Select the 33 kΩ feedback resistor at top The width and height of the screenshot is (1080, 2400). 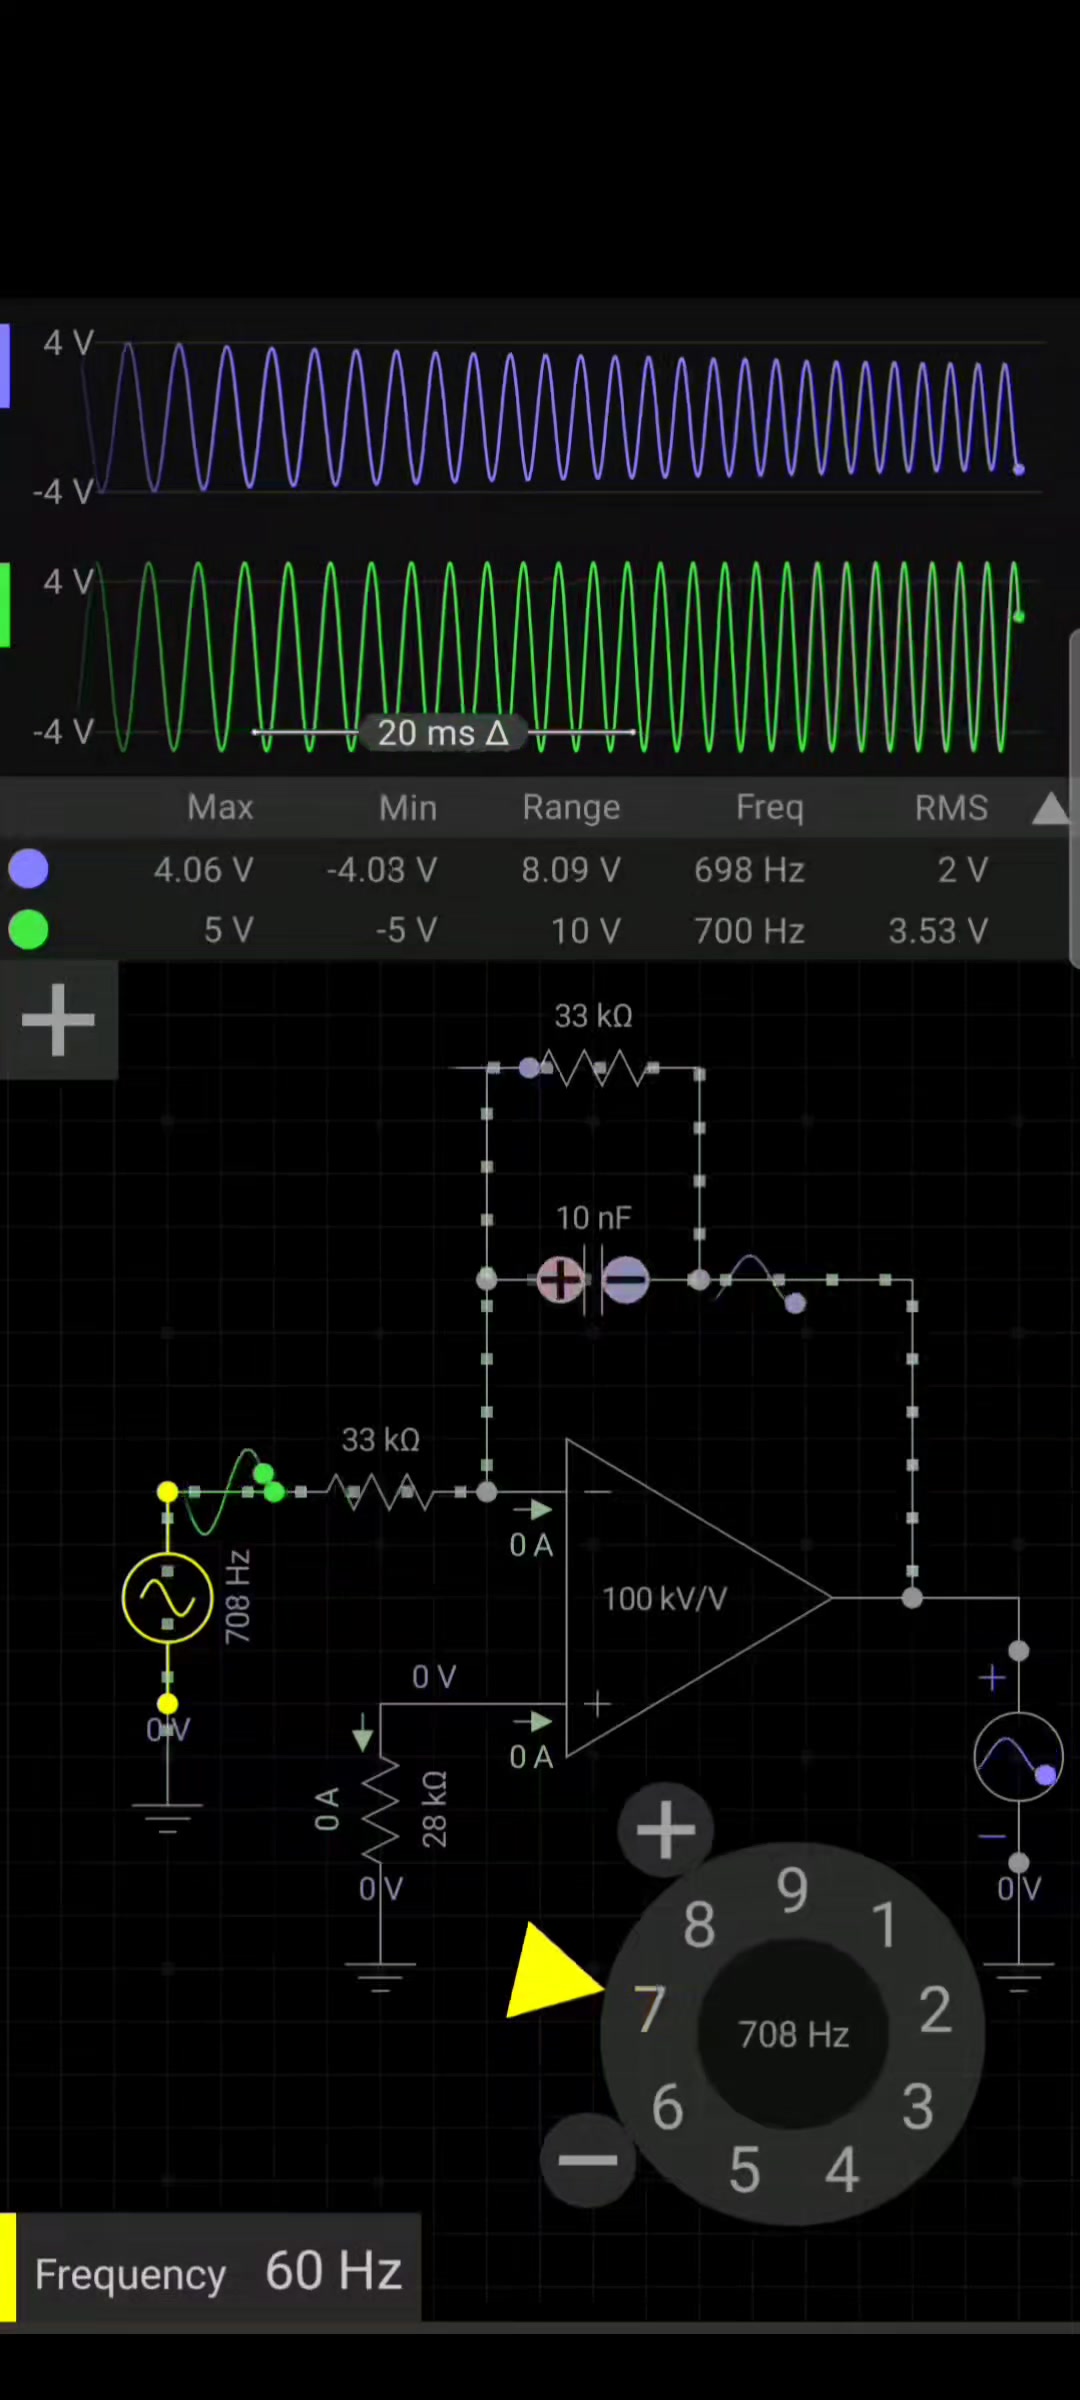click(x=595, y=1068)
